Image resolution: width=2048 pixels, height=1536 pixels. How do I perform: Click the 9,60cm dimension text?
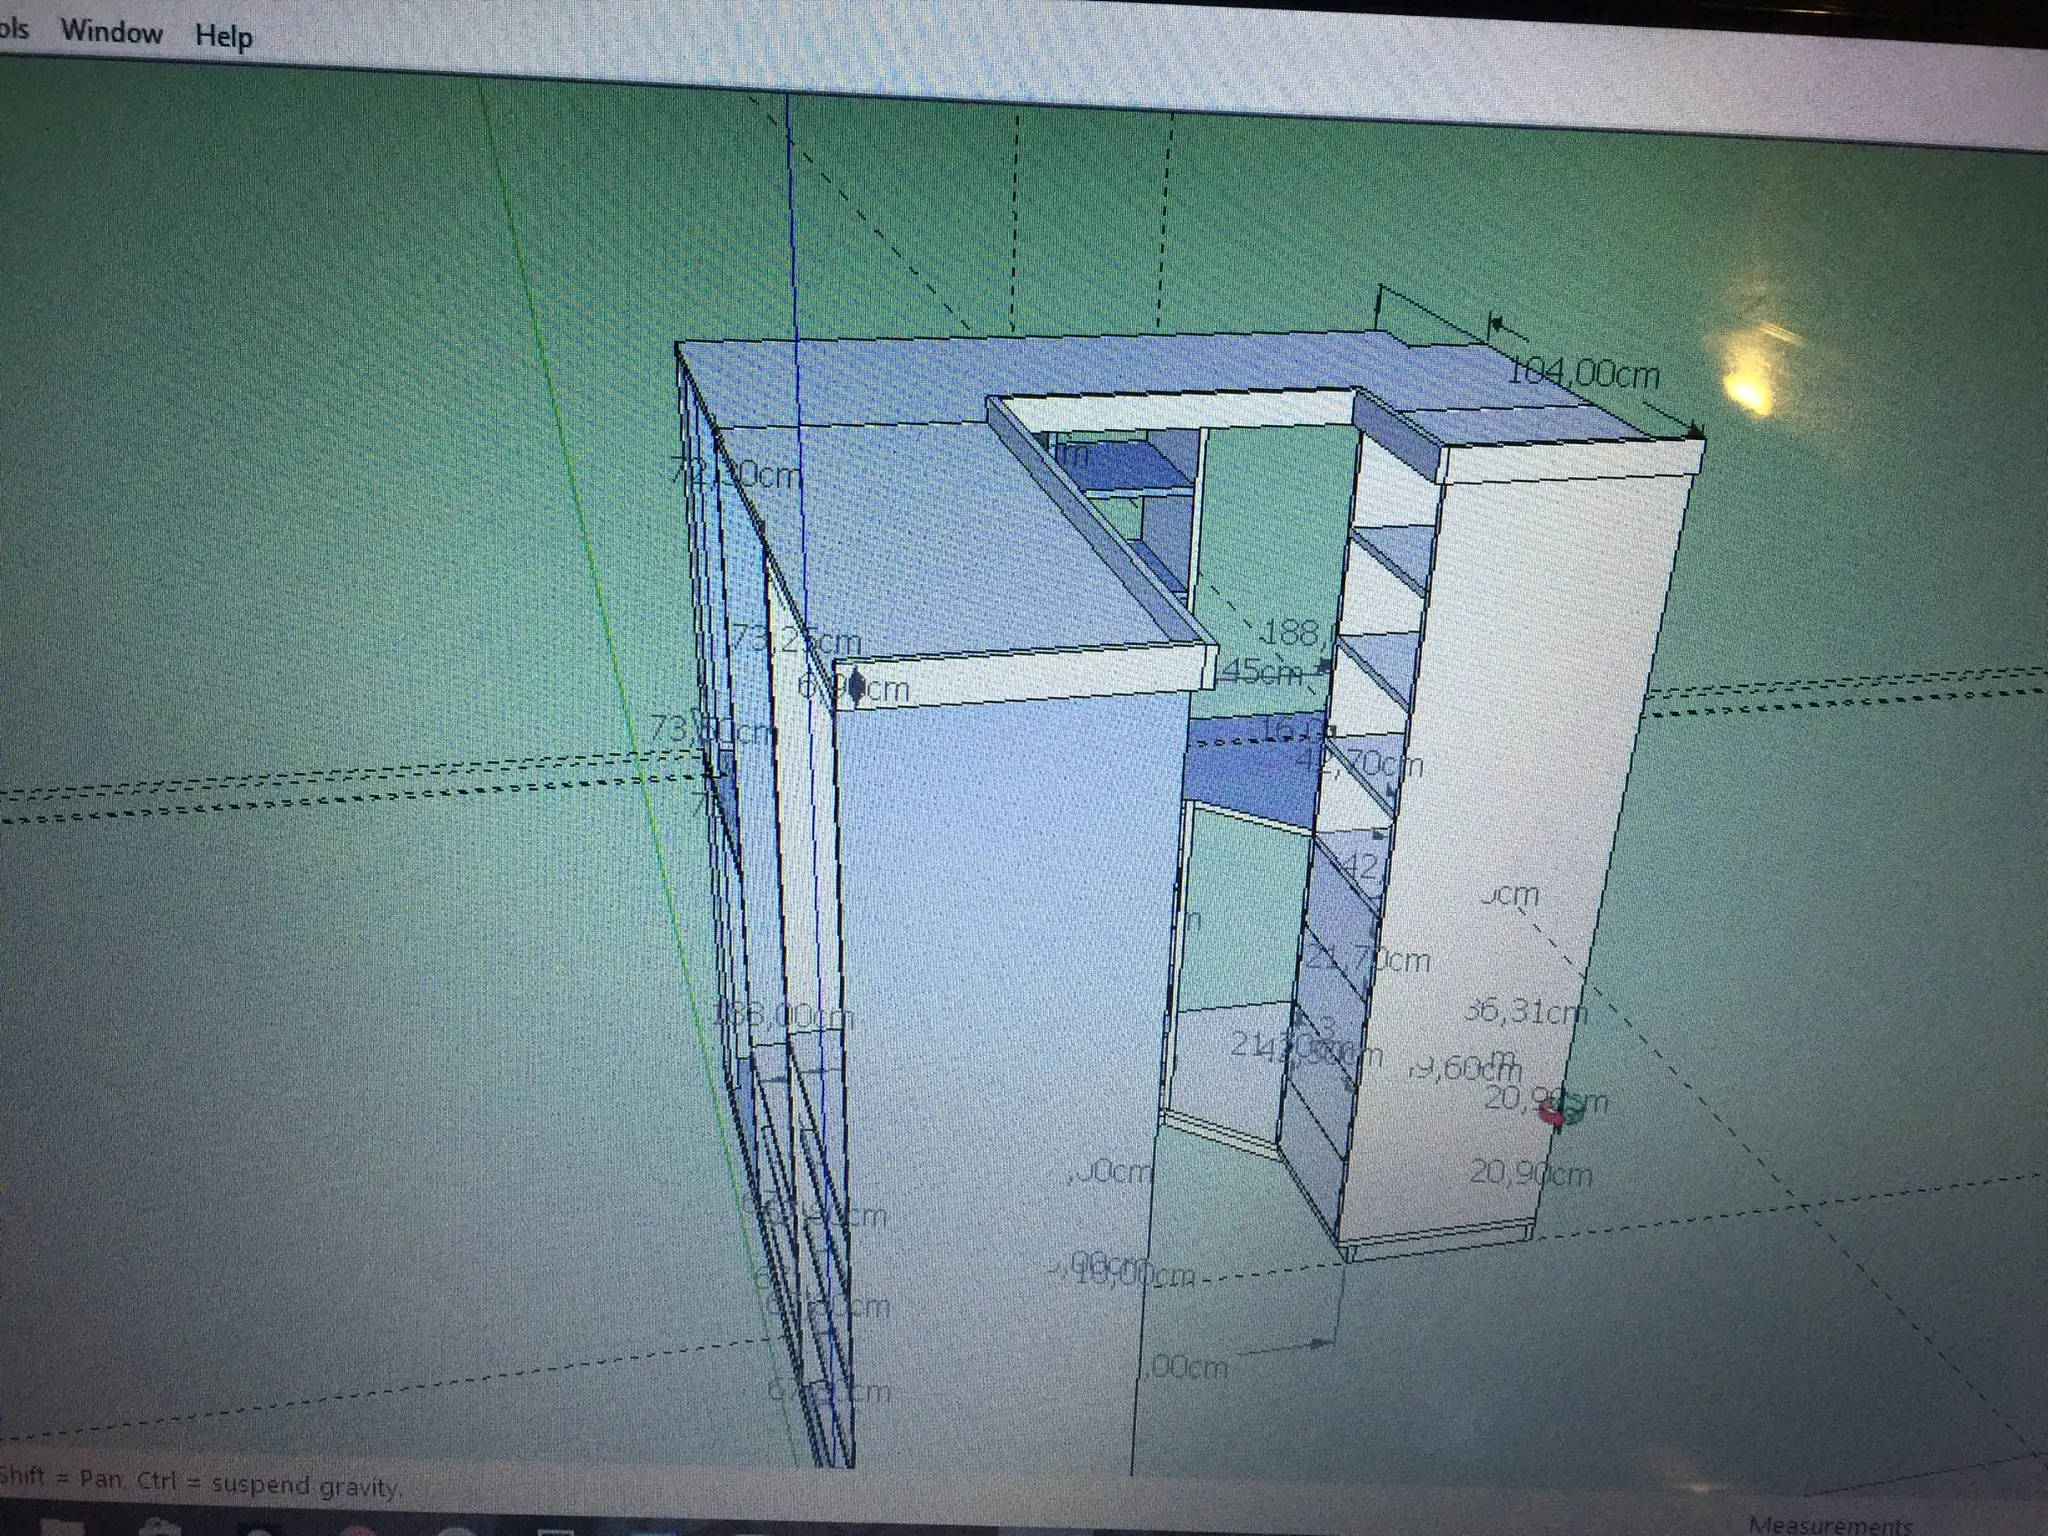coord(1464,1067)
